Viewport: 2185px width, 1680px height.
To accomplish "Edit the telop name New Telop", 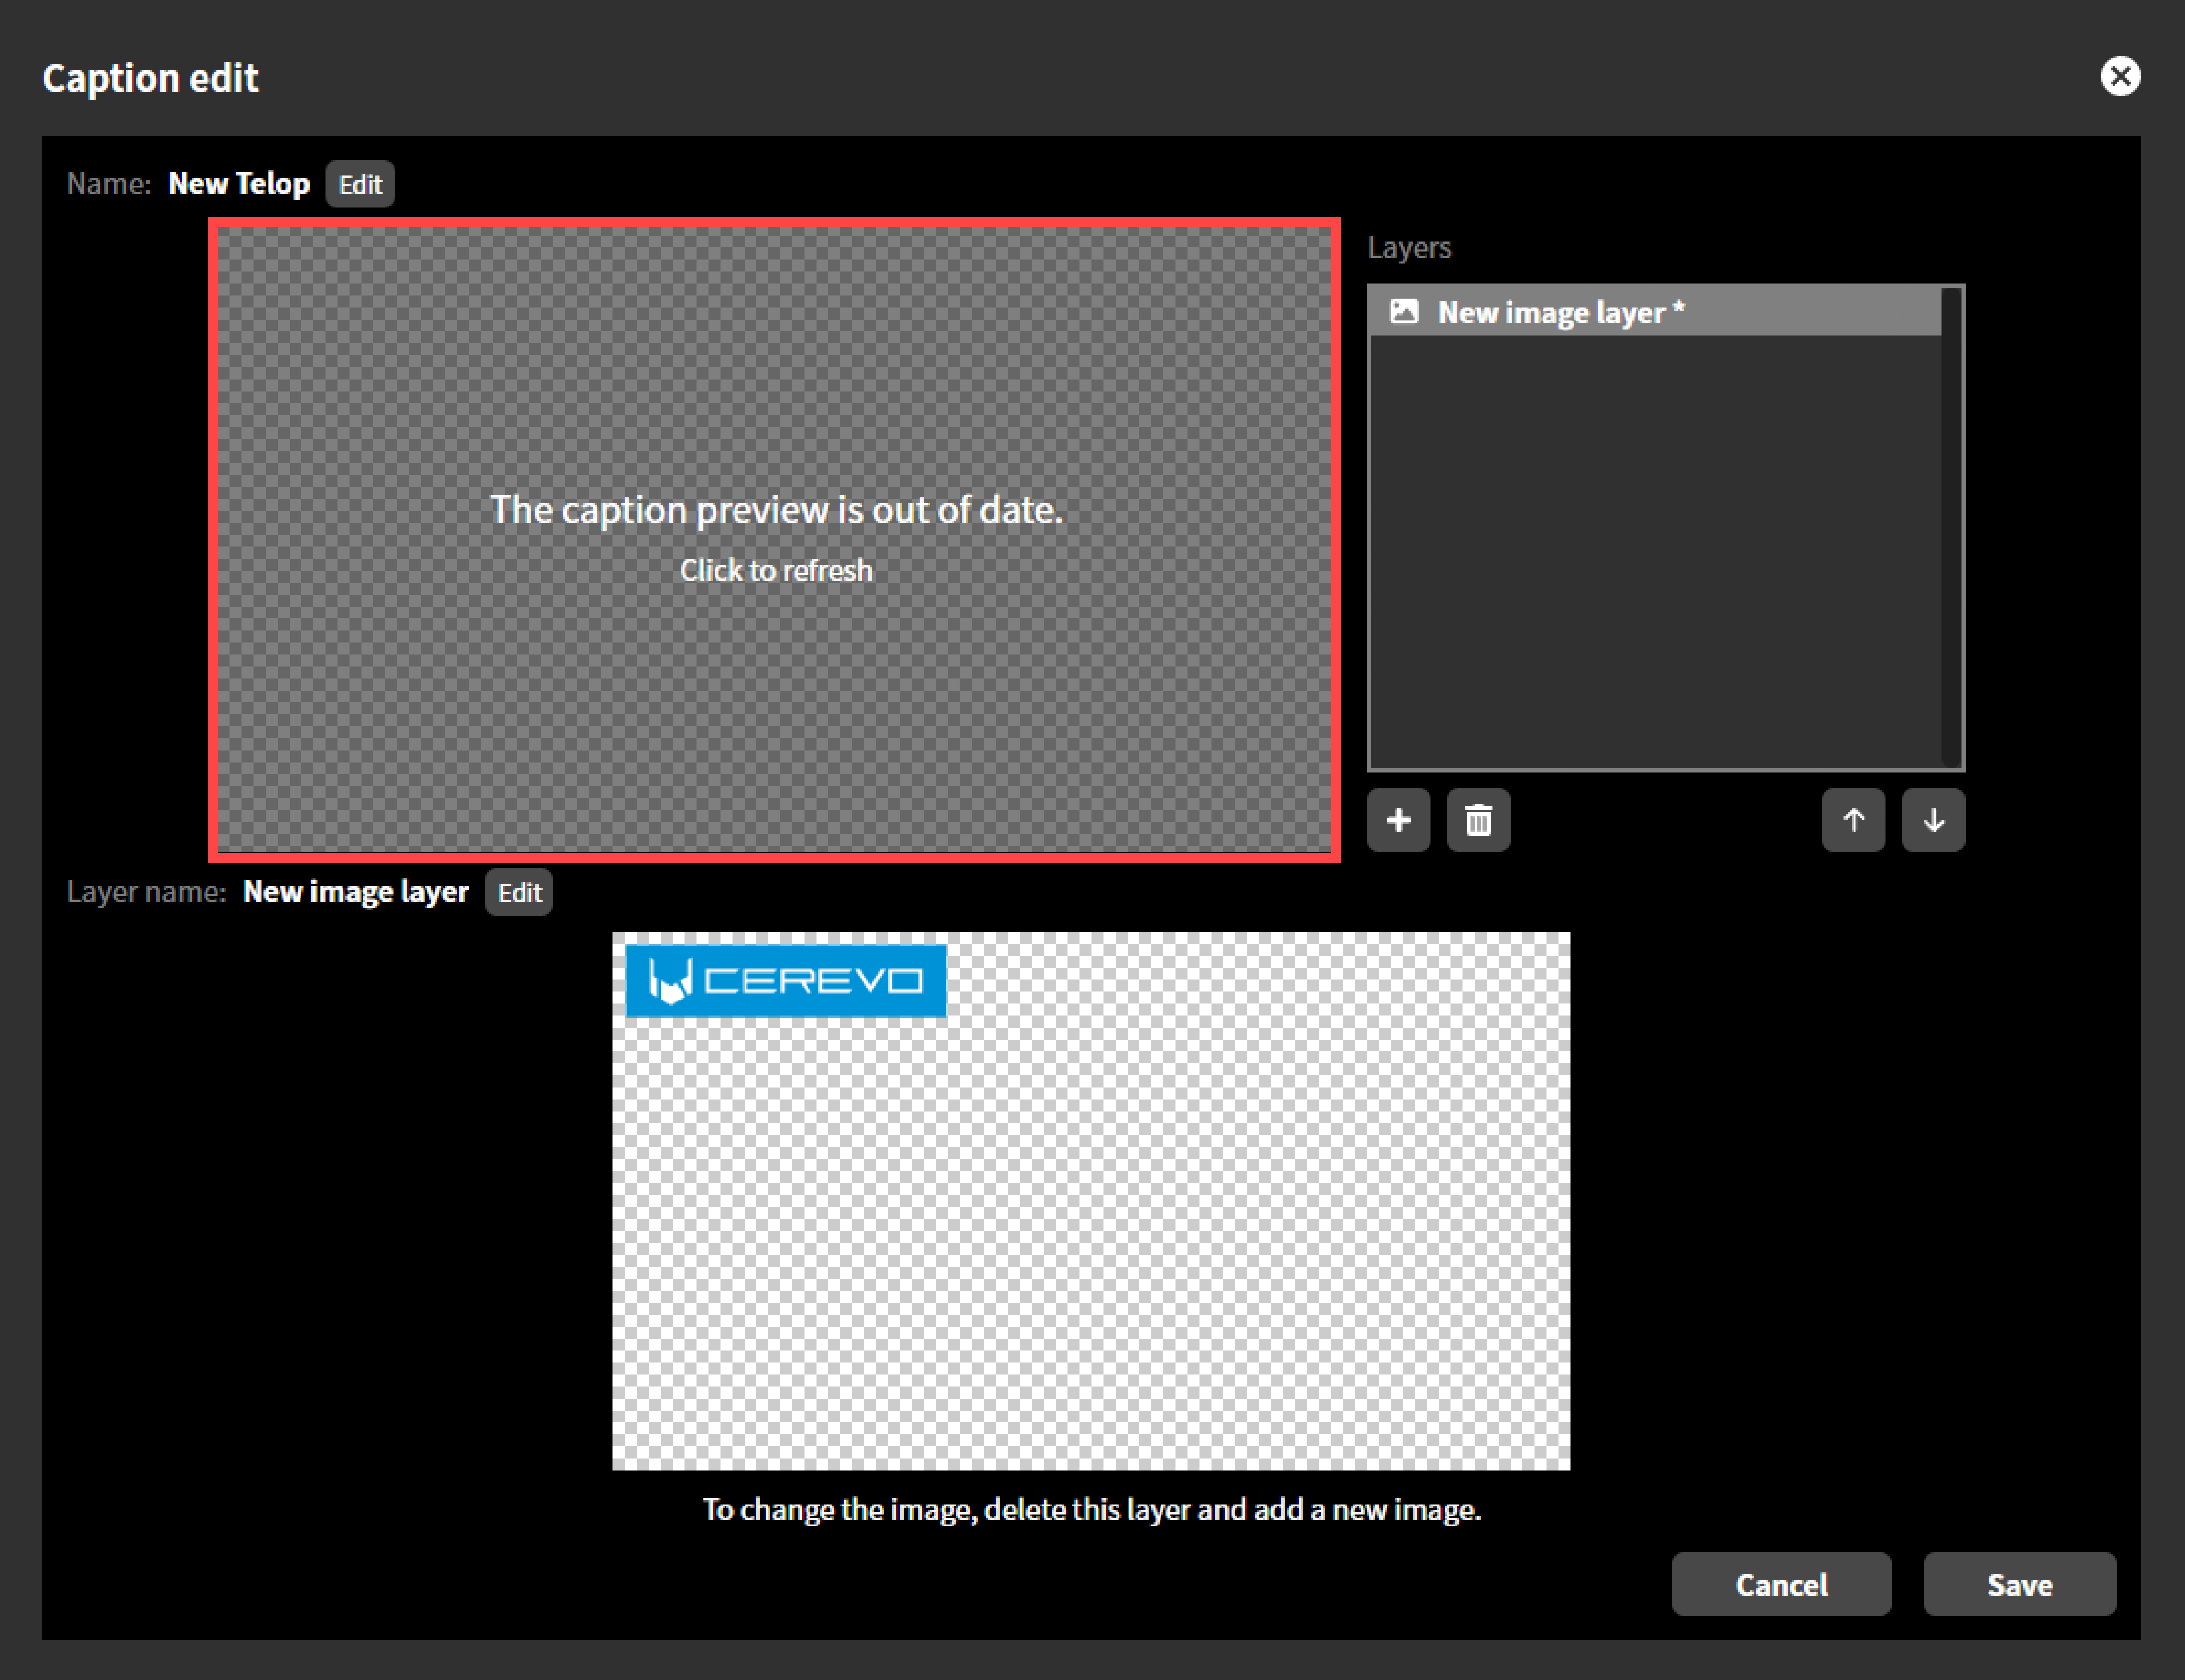I will pos(360,183).
